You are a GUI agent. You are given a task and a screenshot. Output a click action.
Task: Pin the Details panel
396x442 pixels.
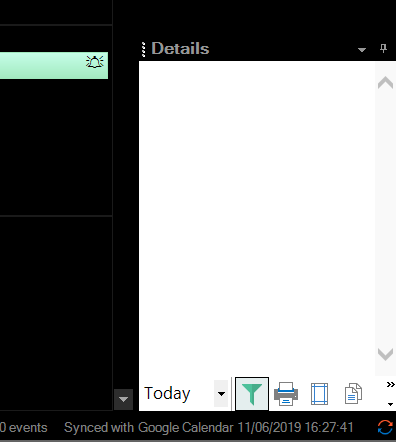pyautogui.click(x=383, y=49)
